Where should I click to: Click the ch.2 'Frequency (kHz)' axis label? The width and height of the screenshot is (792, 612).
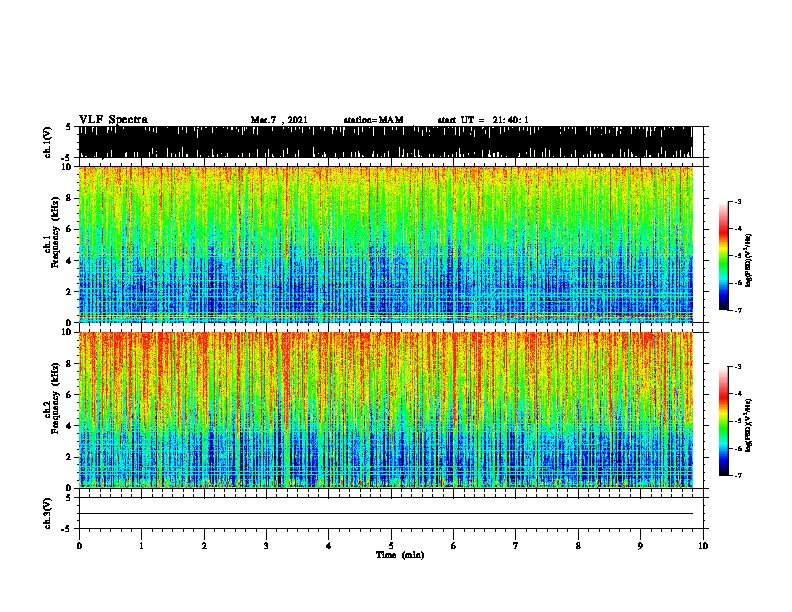[x=55, y=398]
